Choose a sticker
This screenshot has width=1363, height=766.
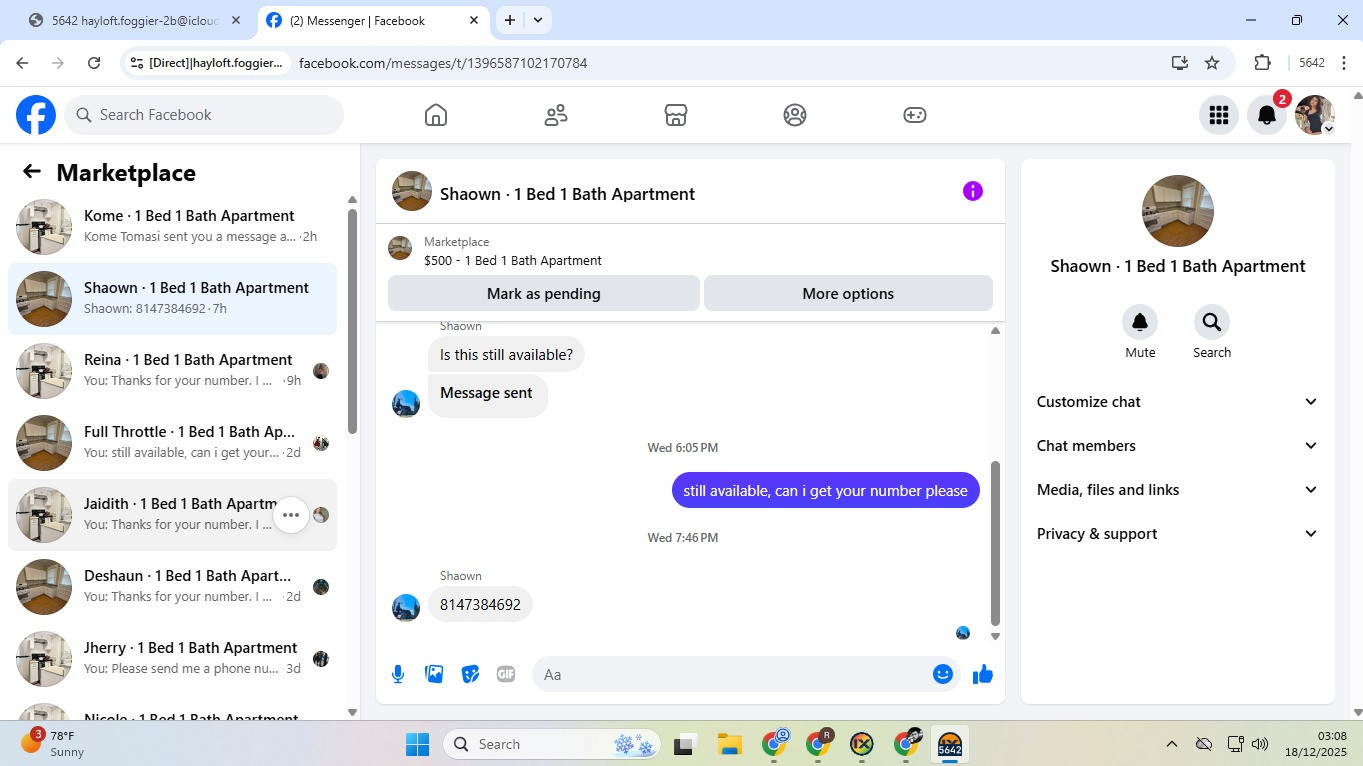tap(470, 674)
